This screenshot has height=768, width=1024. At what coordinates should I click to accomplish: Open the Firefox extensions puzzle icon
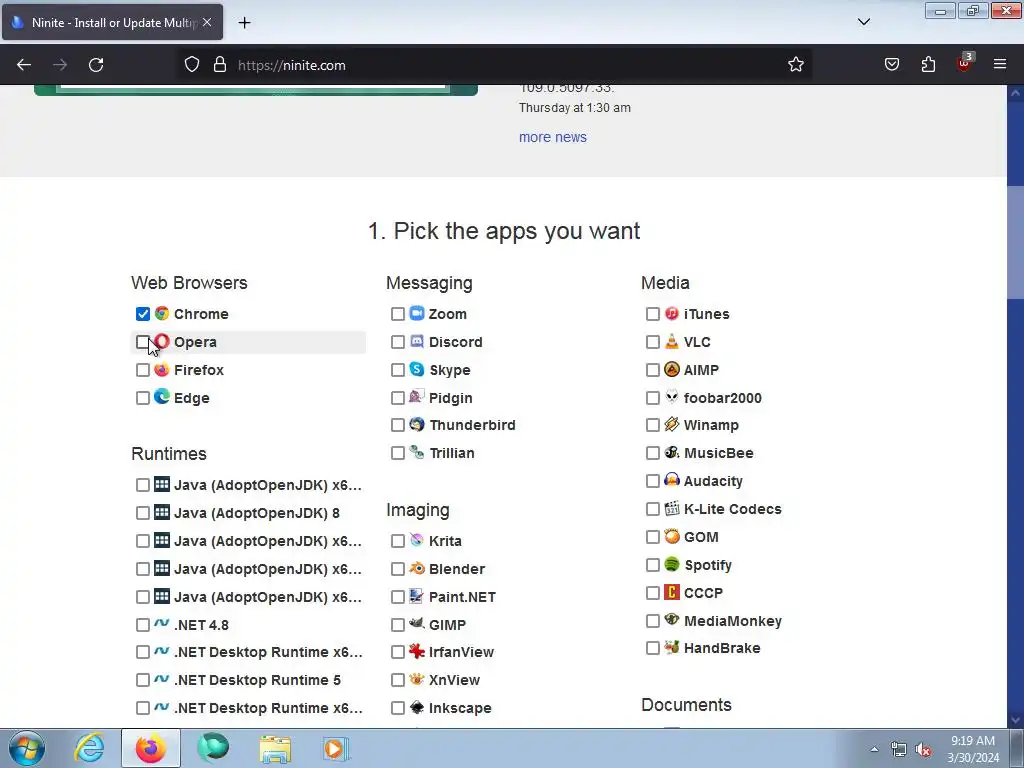928,65
